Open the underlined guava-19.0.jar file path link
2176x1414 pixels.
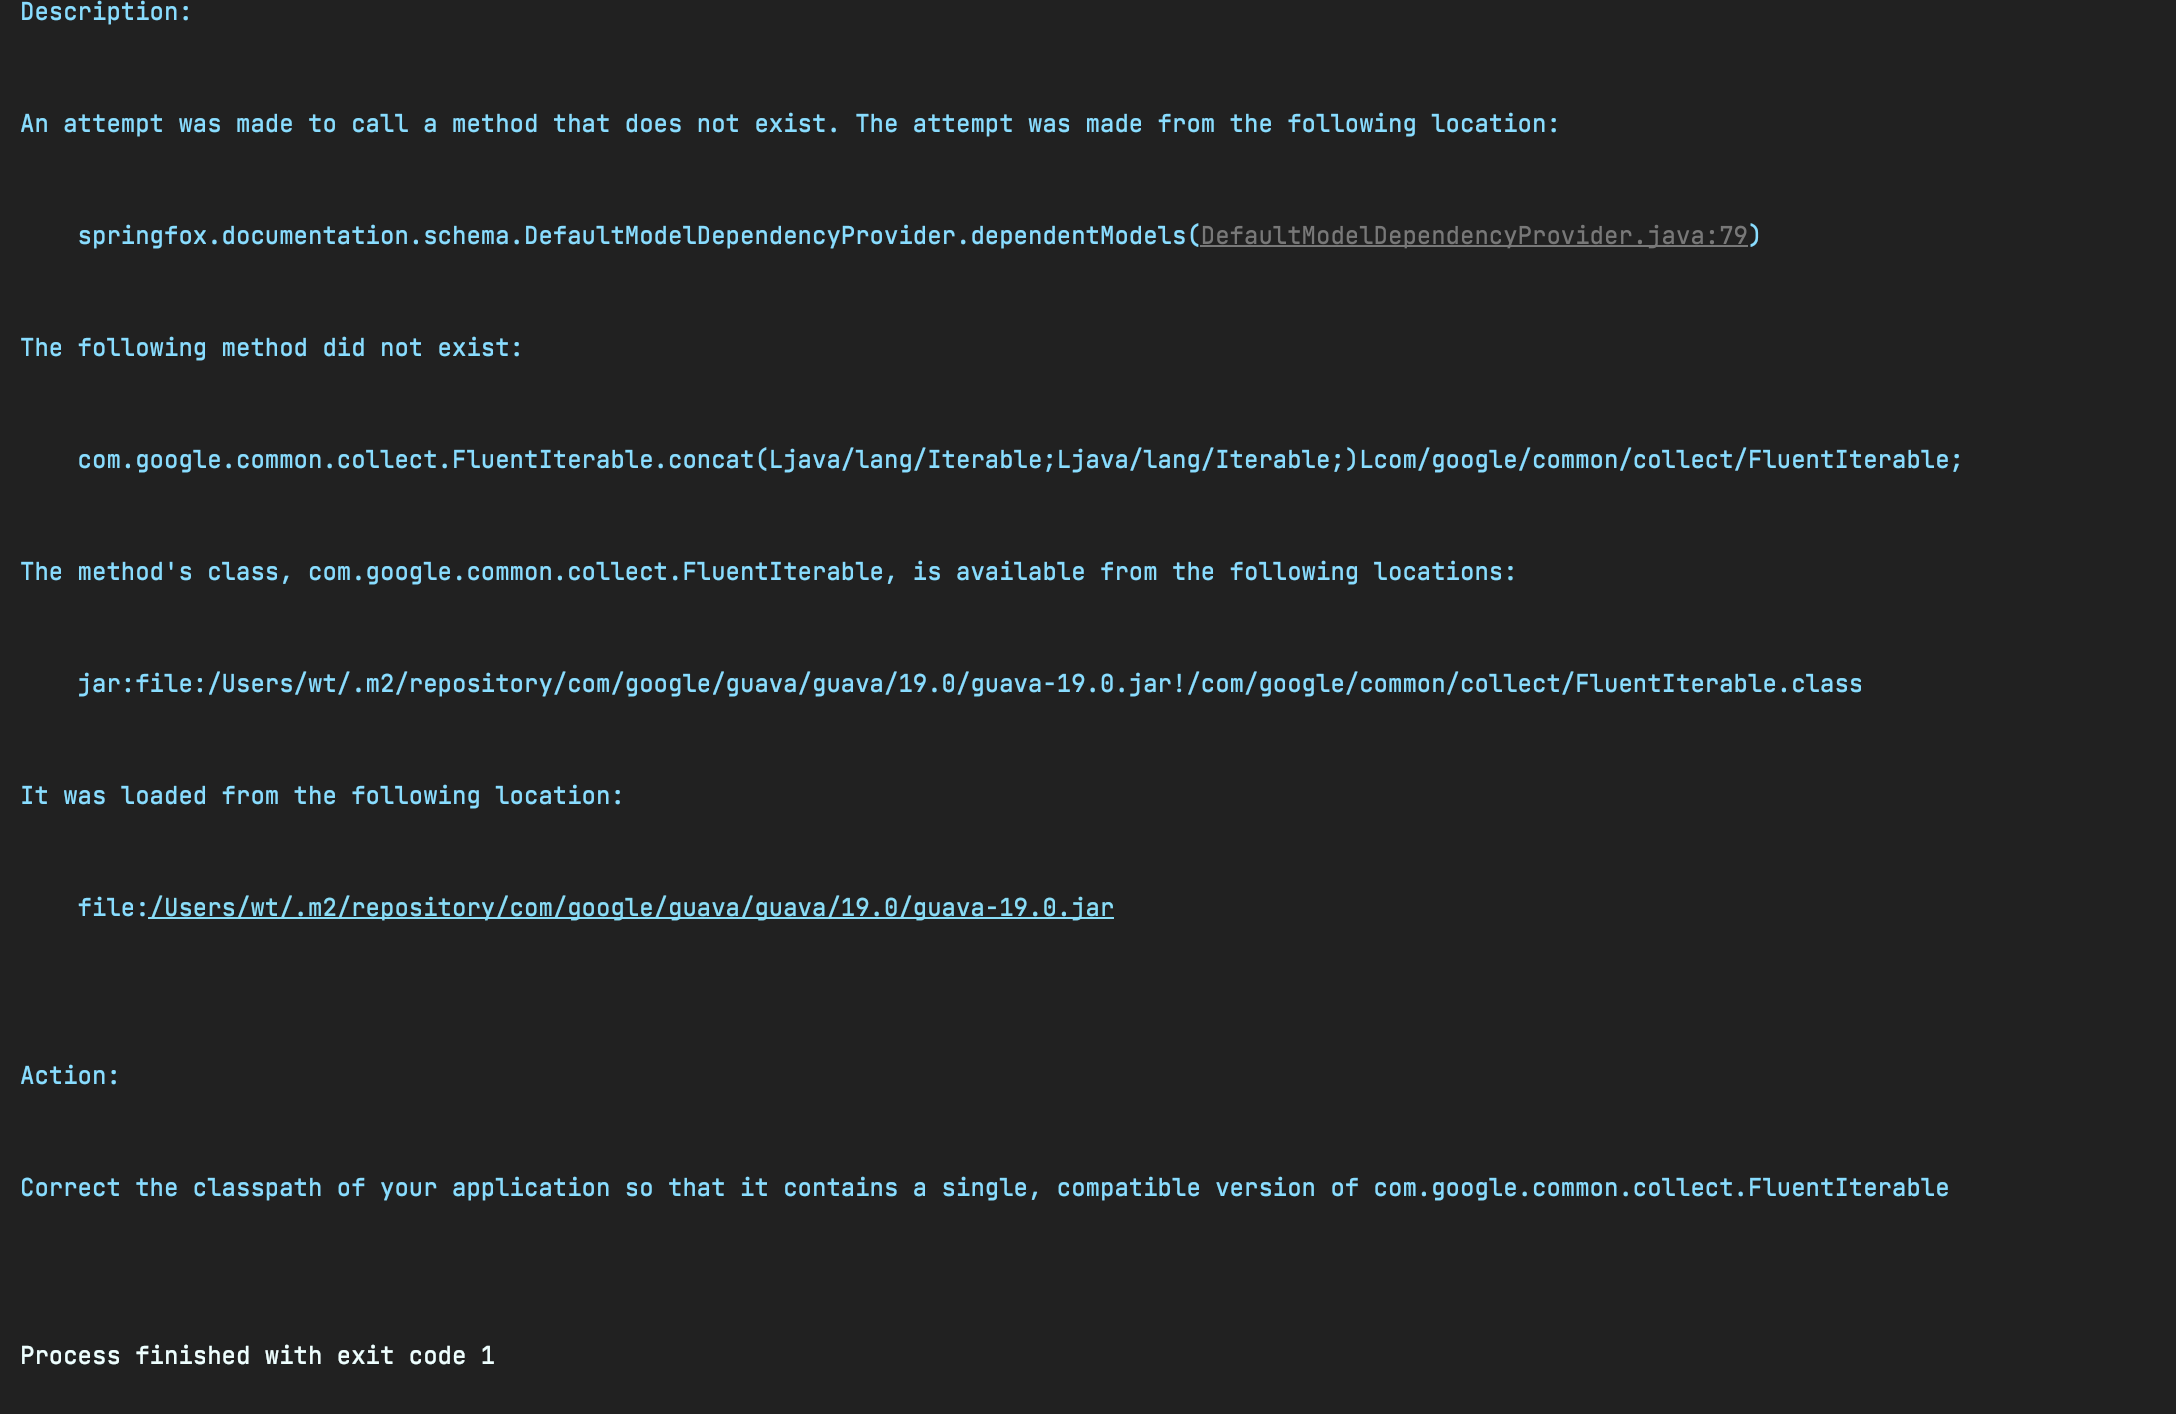630,908
